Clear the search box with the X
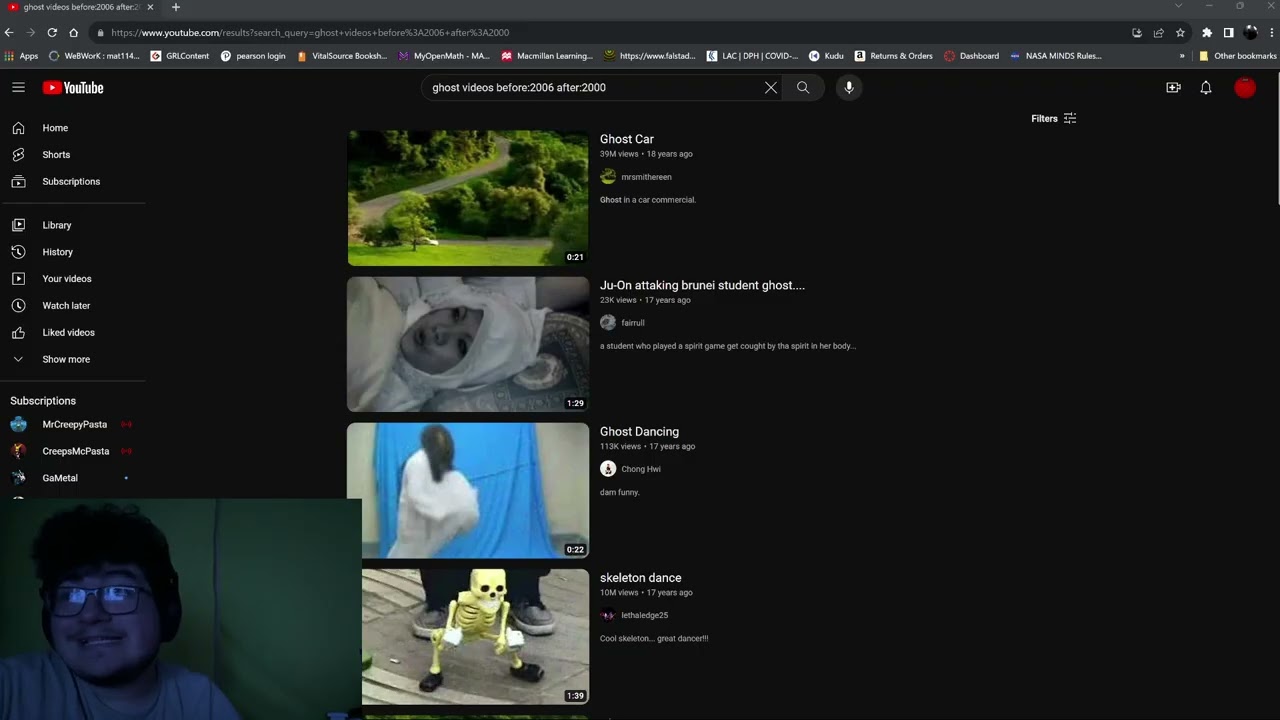Viewport: 1280px width, 720px height. 771,88
